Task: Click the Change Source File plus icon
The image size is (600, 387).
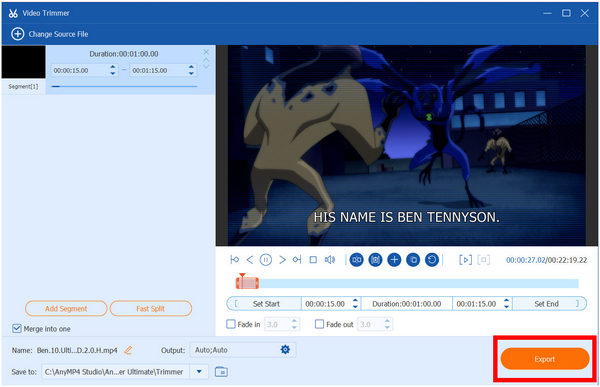Action: coord(17,34)
